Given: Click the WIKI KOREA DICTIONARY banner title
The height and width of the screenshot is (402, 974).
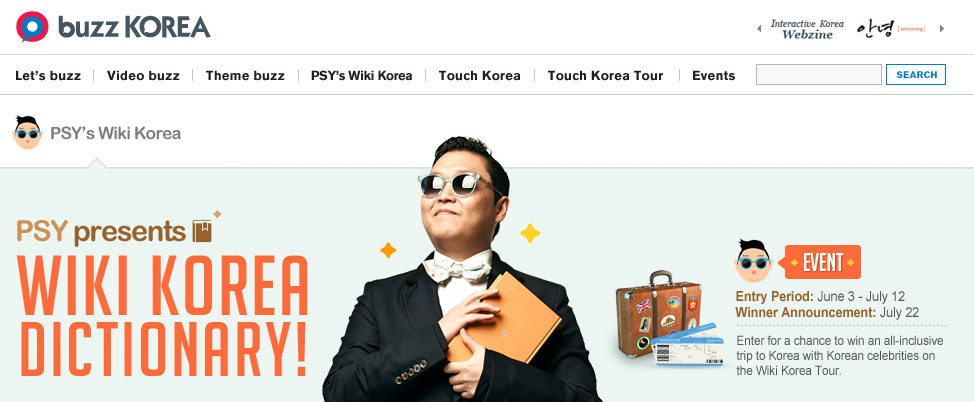Looking at the screenshot, I should (x=164, y=316).
